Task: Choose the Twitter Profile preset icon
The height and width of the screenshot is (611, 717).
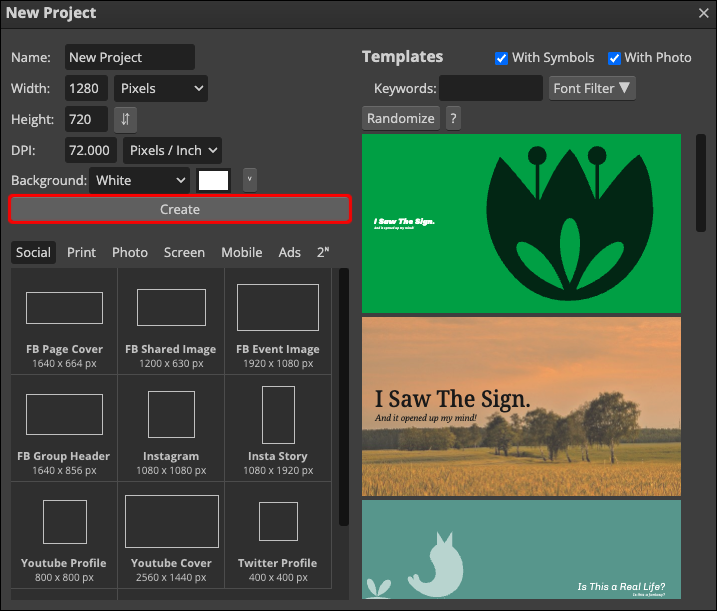Action: (278, 521)
